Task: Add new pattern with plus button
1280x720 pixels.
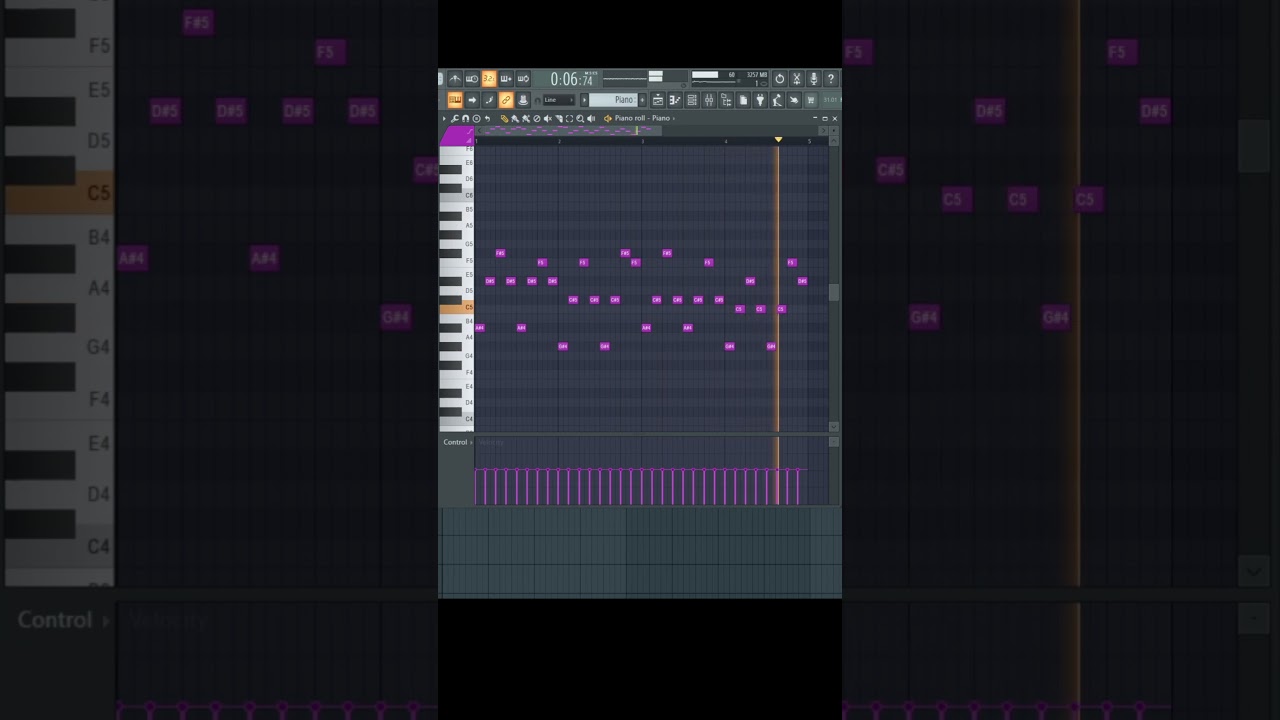Action: pos(642,100)
